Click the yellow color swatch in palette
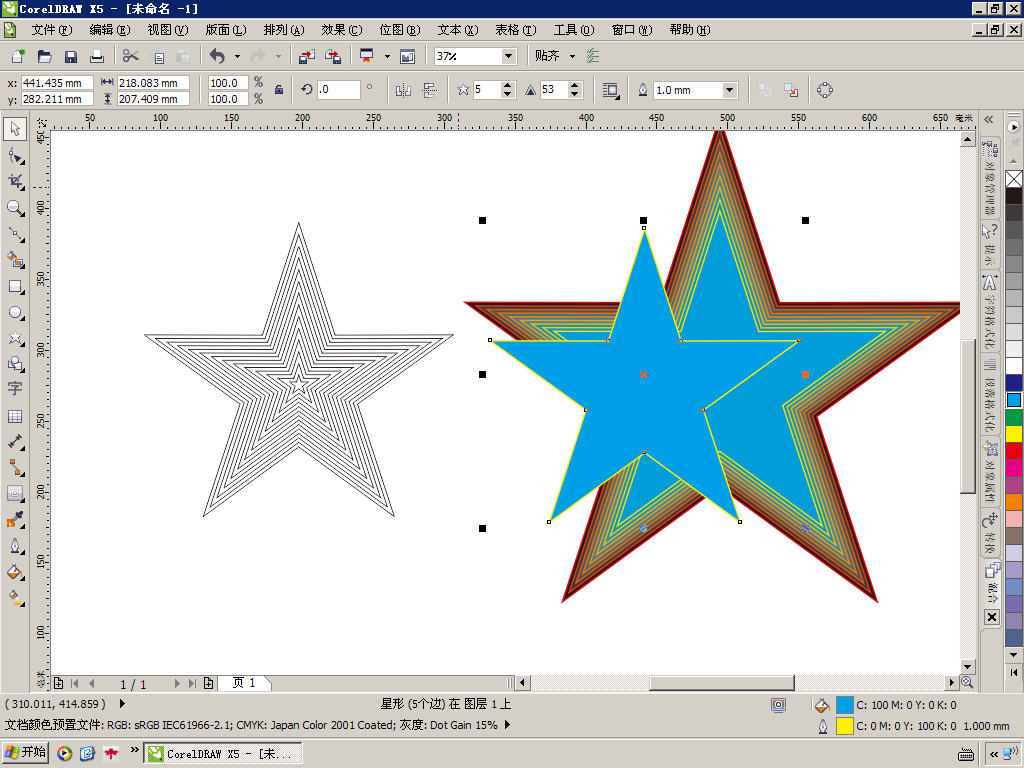The width and height of the screenshot is (1024, 768). tap(1014, 434)
